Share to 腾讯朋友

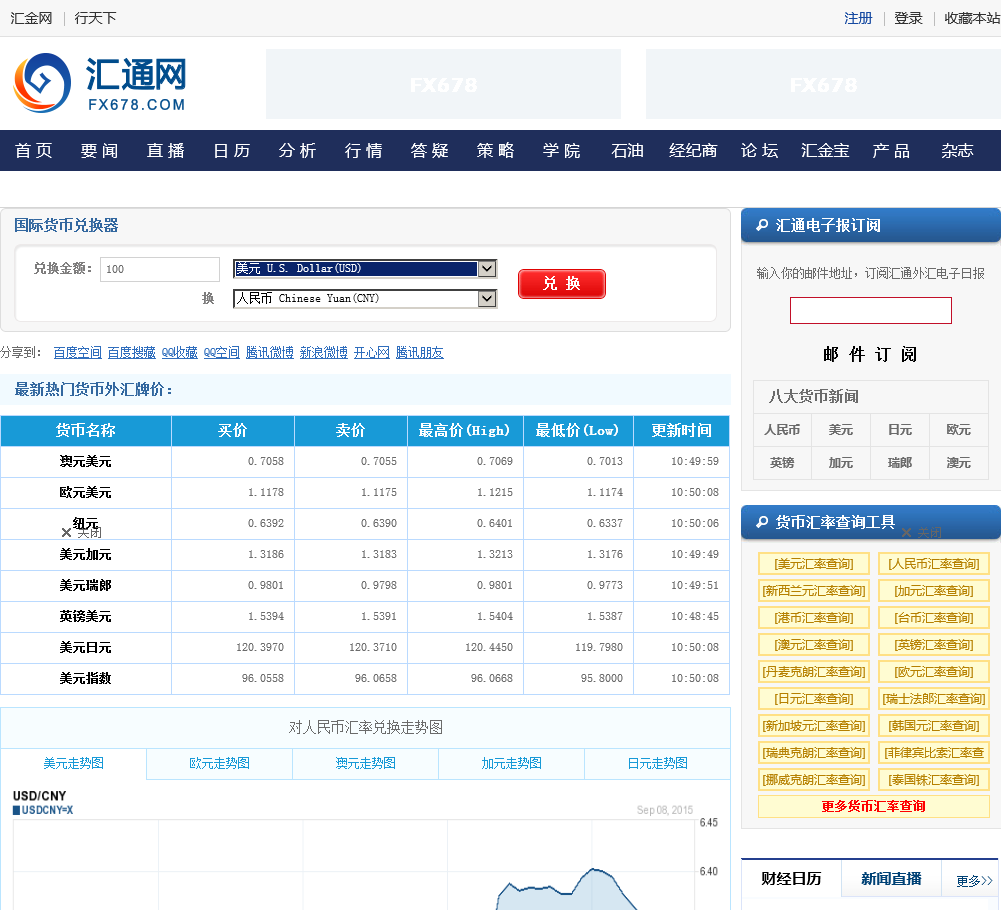(419, 353)
